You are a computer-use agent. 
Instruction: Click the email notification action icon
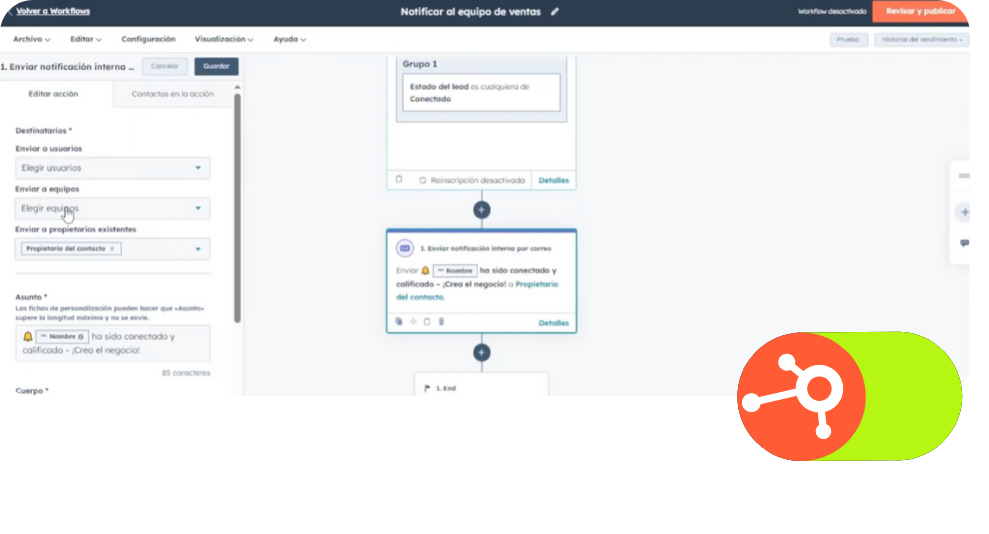pos(405,248)
